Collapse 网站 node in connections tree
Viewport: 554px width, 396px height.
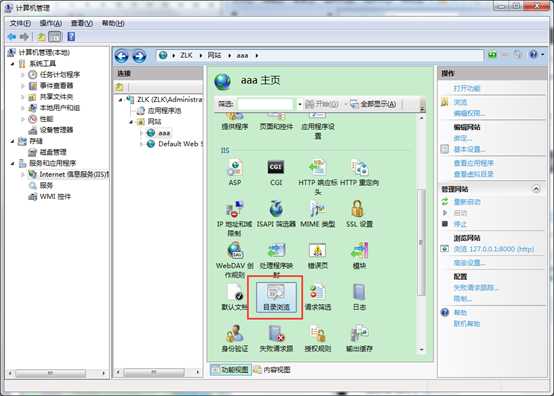[131, 122]
